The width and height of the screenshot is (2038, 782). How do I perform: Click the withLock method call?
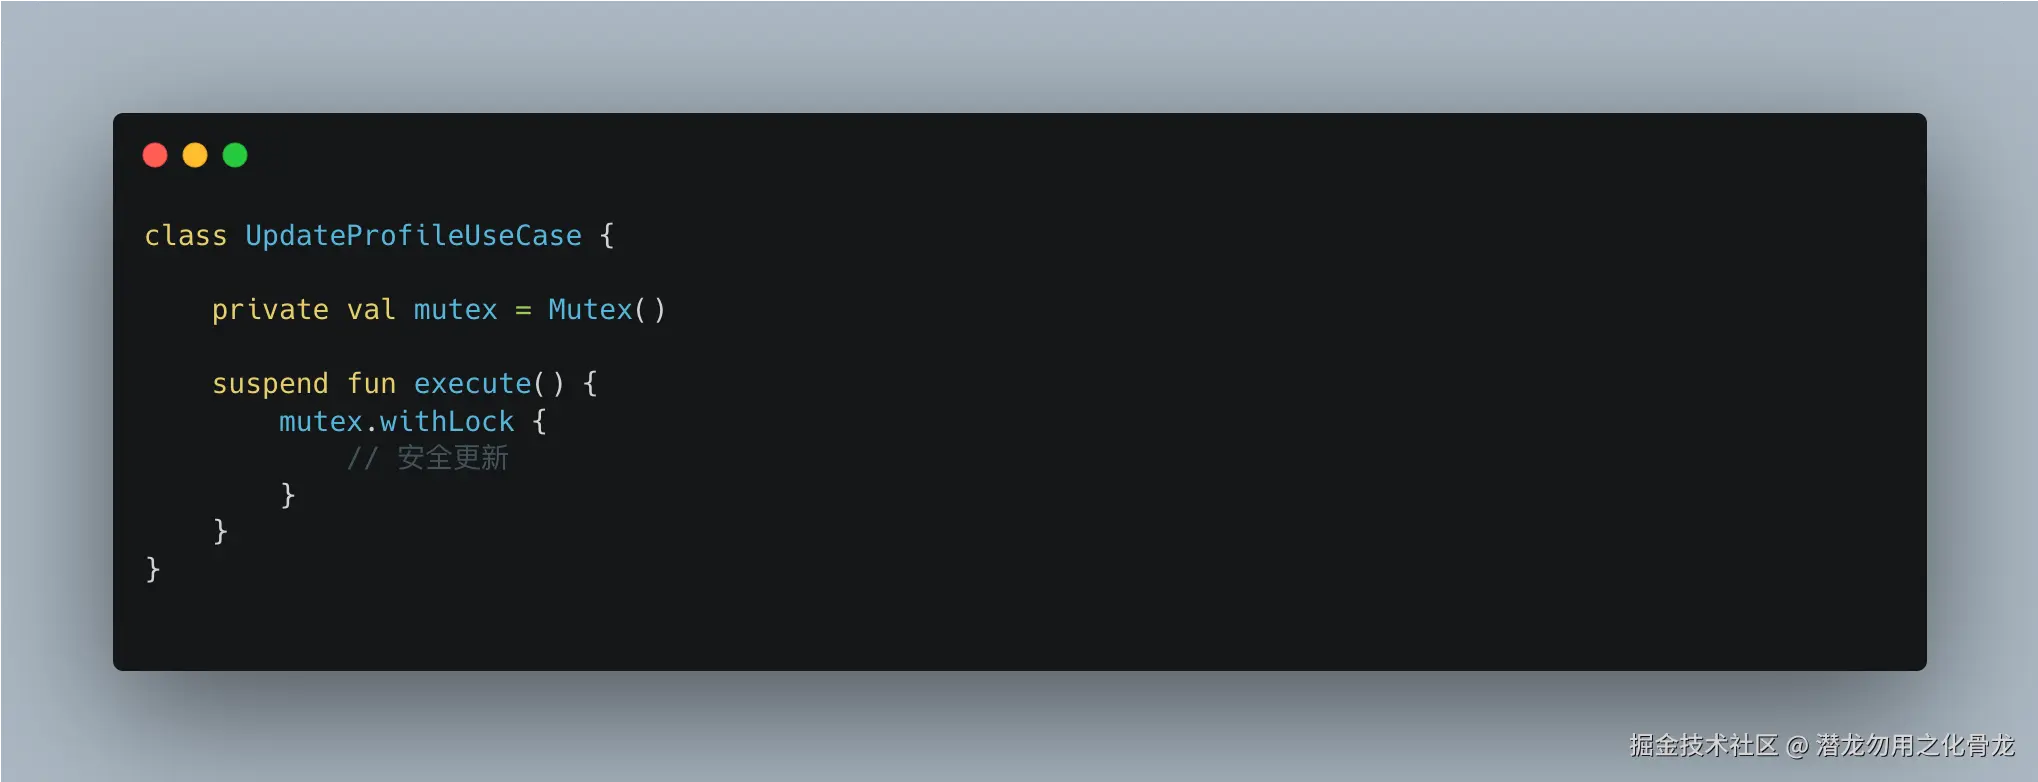point(446,422)
